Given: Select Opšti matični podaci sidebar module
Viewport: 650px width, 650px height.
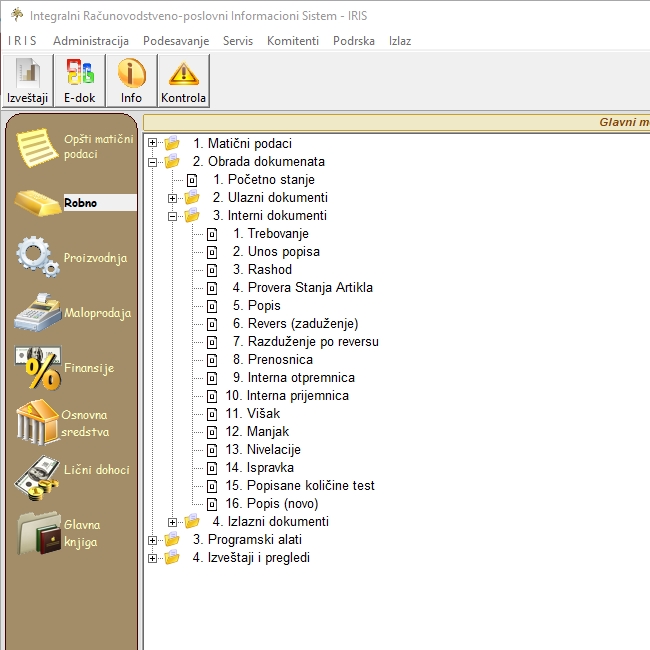Looking at the screenshot, I should pos(74,147).
